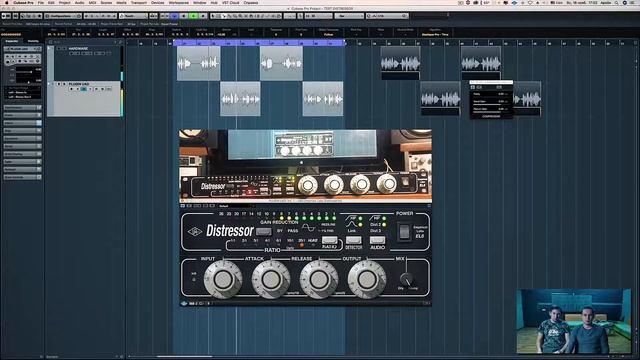
Task: Click the Elastique Pro - Time algorithm value
Action: (435, 35)
